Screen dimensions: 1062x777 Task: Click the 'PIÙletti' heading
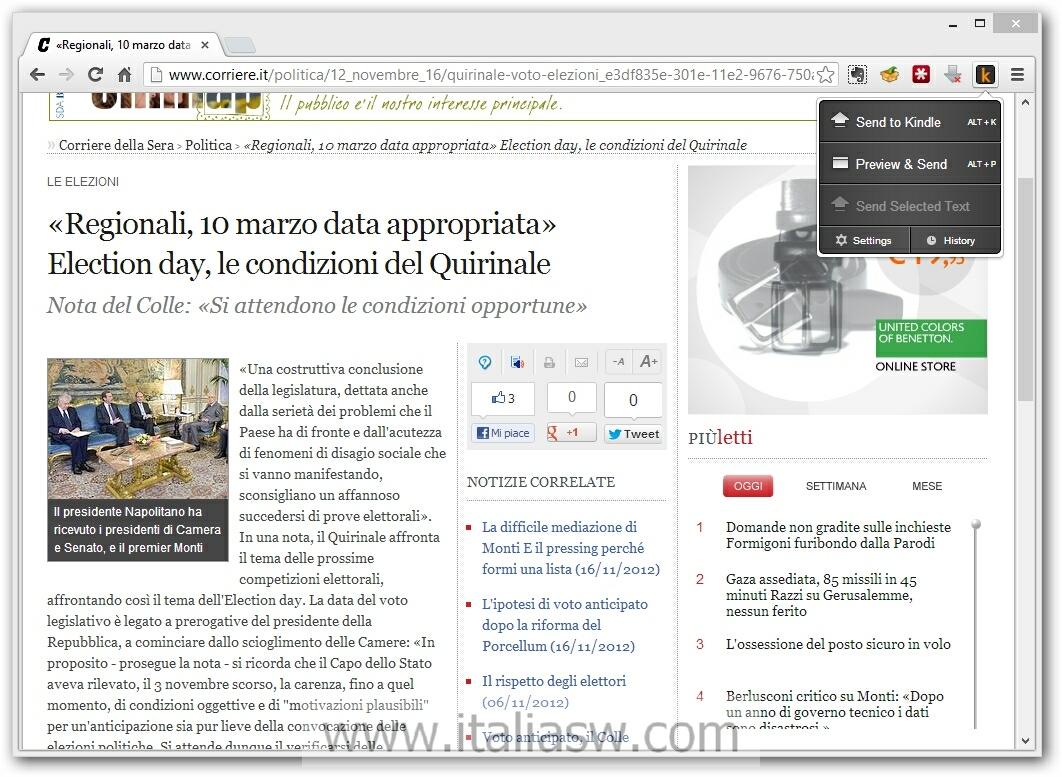(x=720, y=437)
